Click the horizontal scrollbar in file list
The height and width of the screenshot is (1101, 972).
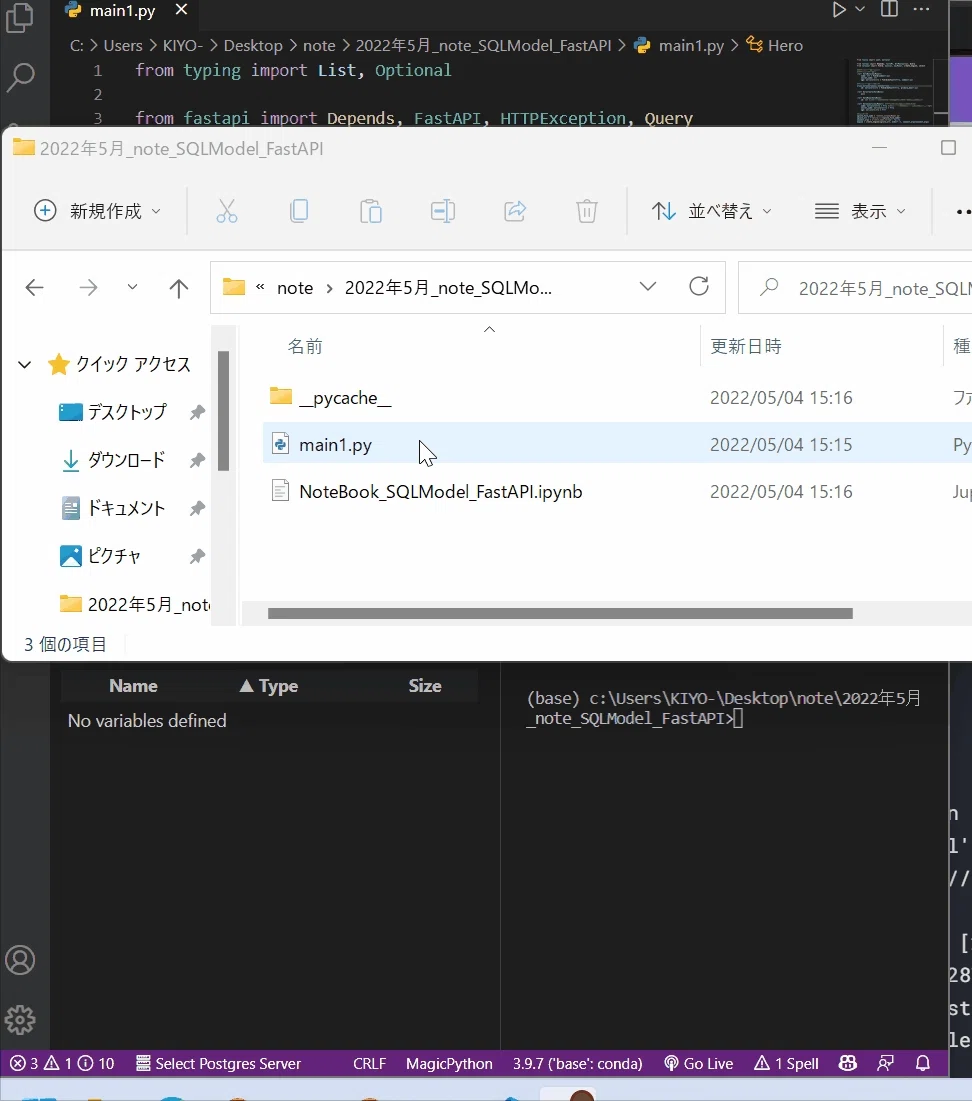click(x=560, y=614)
